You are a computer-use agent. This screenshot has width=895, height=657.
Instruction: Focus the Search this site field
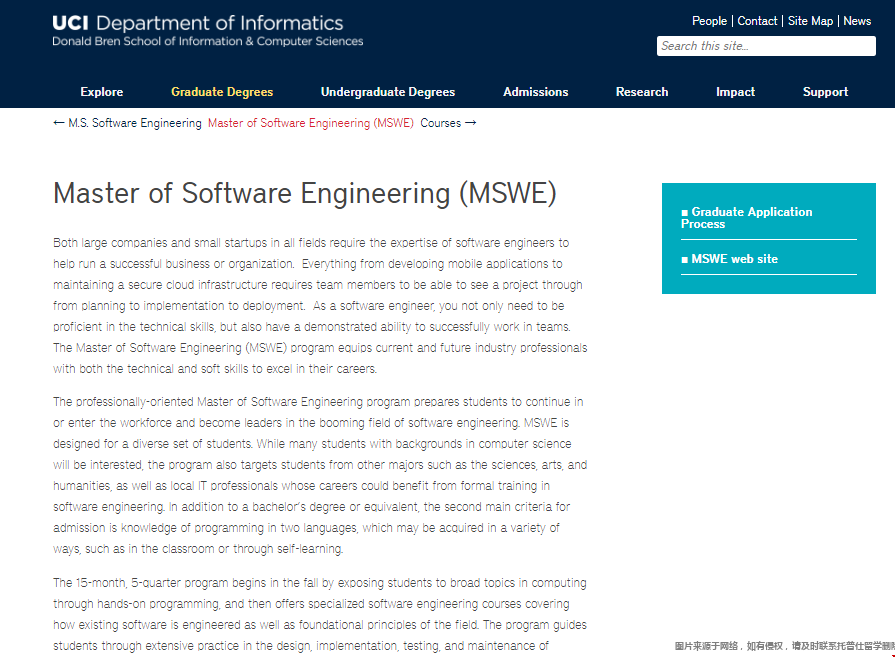(x=766, y=46)
